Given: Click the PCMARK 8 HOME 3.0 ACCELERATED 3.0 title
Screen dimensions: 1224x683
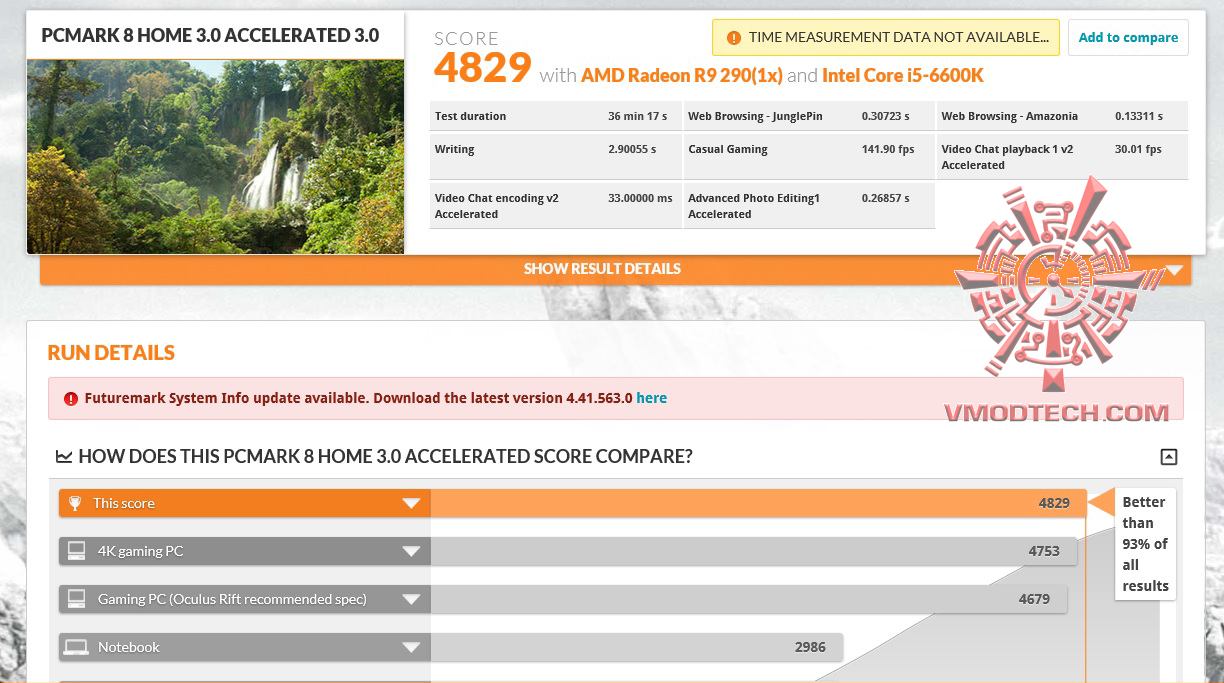Looking at the screenshot, I should (x=210, y=36).
